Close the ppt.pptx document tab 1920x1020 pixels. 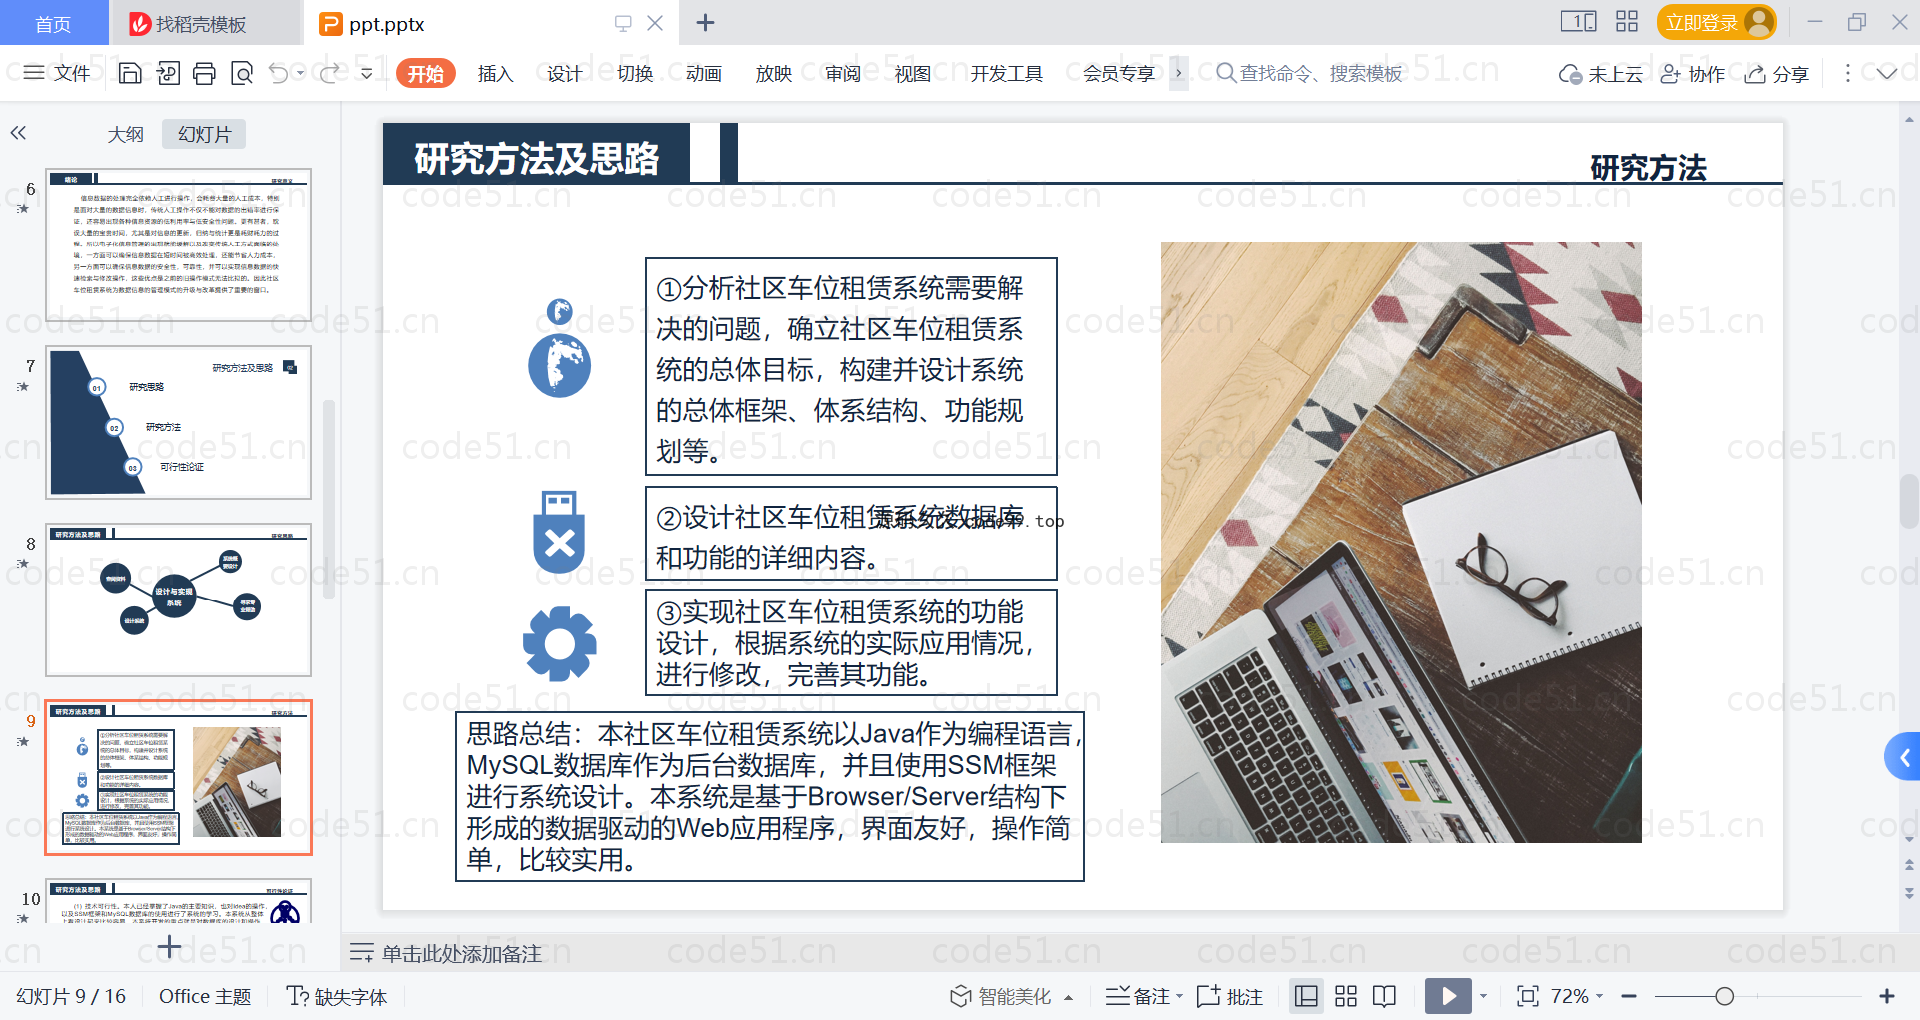click(655, 23)
